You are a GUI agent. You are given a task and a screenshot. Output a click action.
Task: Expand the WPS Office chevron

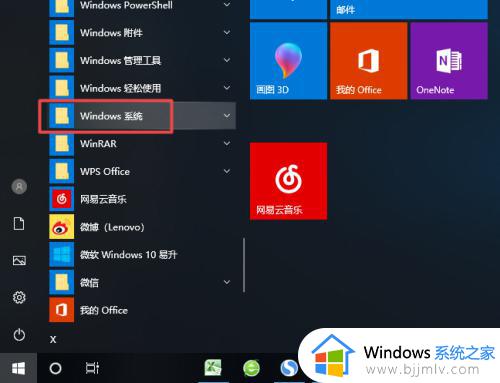click(x=227, y=171)
